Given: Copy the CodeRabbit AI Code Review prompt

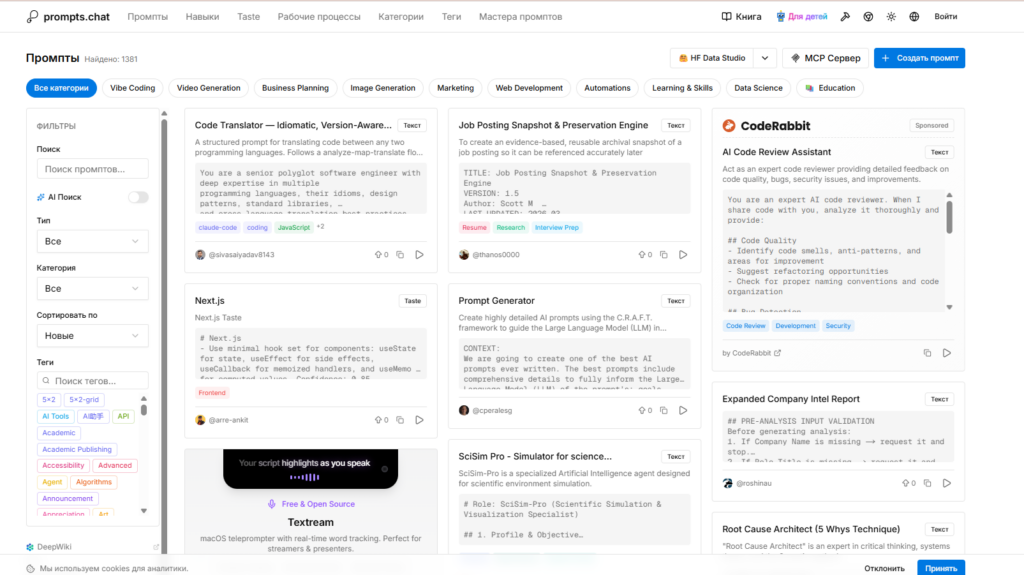Looking at the screenshot, I should (x=927, y=353).
